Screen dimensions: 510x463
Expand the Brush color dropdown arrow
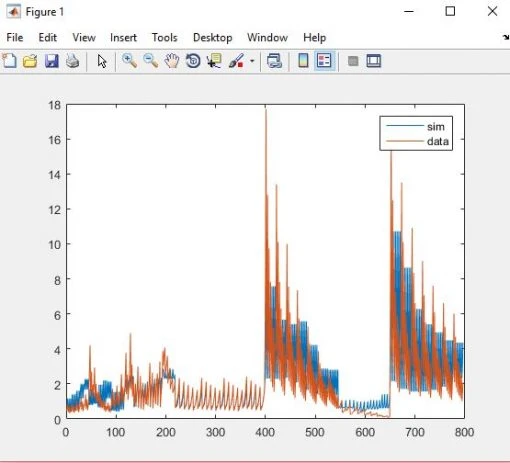(x=252, y=61)
